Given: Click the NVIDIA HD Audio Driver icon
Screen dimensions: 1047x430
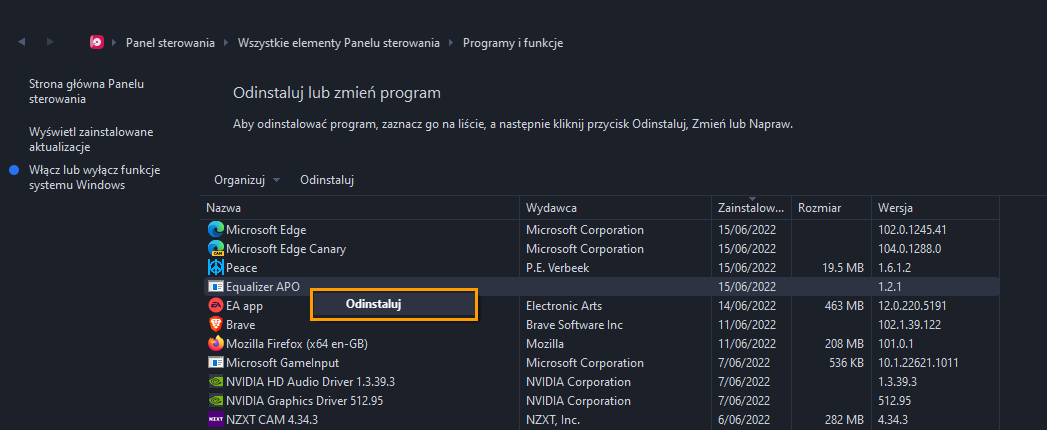Looking at the screenshot, I should pos(215,382).
